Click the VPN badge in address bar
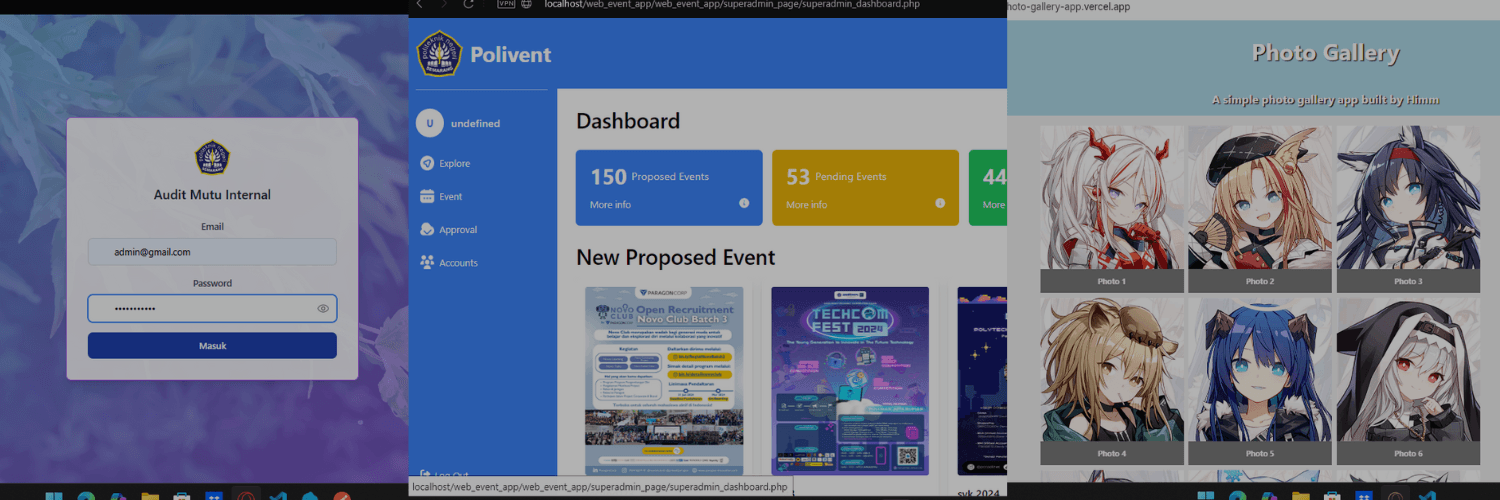 pyautogui.click(x=506, y=5)
